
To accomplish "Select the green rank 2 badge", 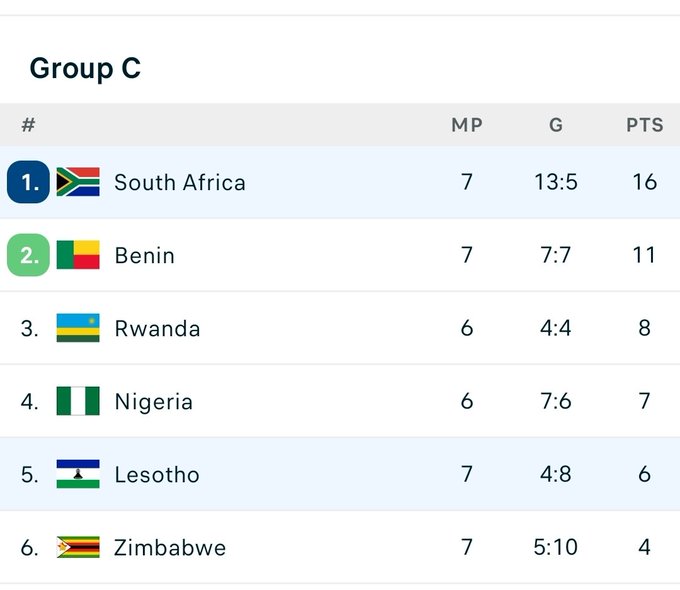I will pyautogui.click(x=28, y=255).
